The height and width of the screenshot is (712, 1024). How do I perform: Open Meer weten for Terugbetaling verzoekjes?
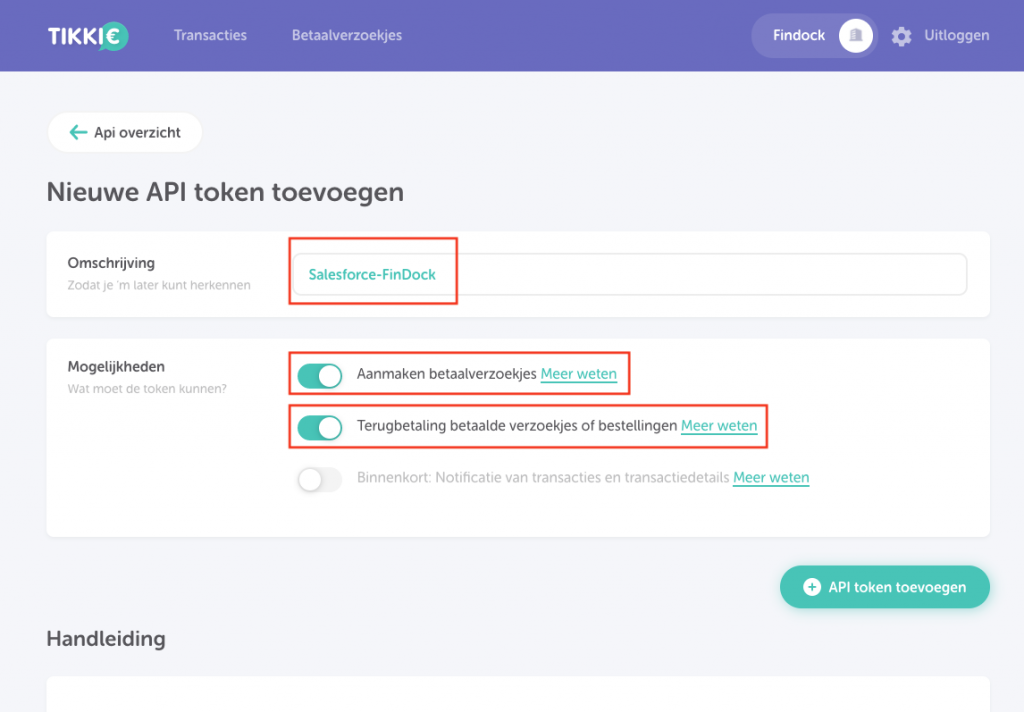(719, 425)
